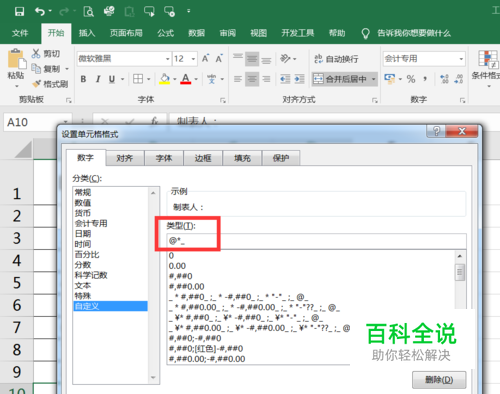Click the Align Left icon

238,79
